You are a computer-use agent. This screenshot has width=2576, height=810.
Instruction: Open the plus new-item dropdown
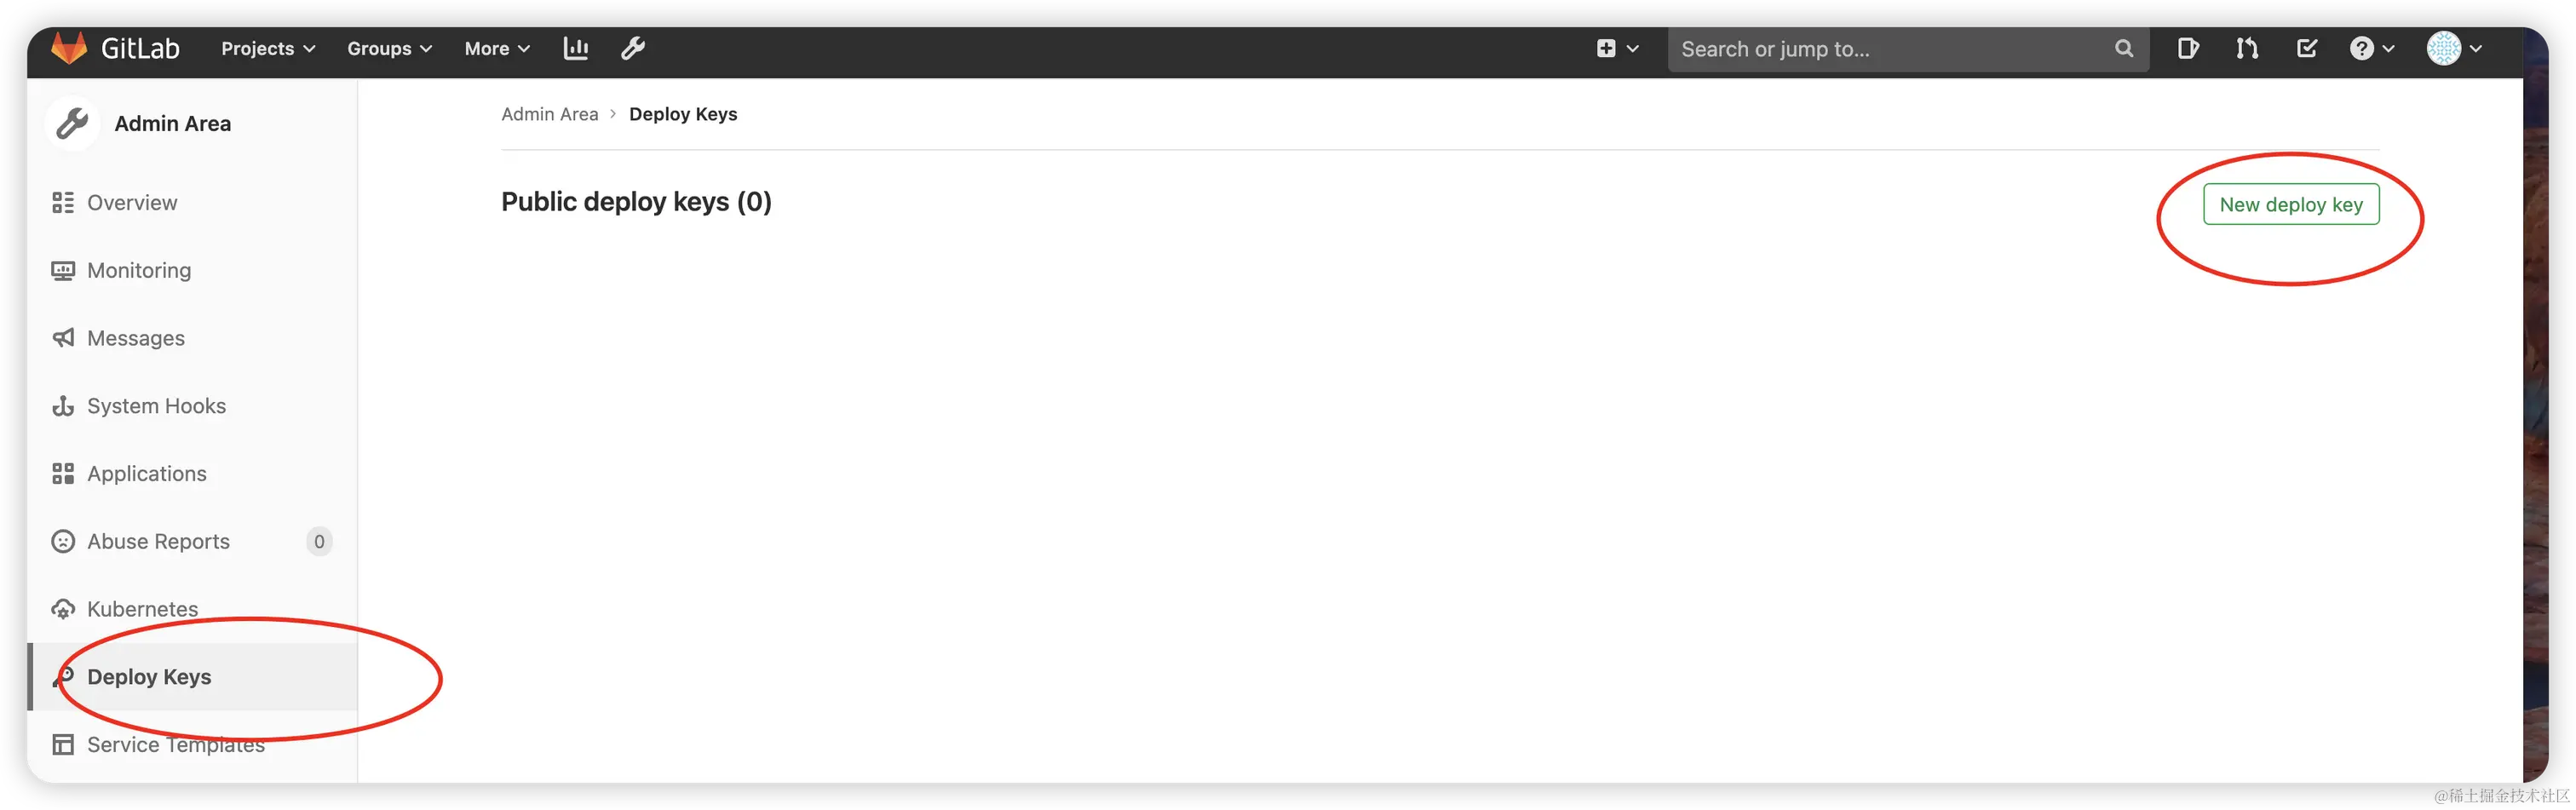click(1617, 48)
